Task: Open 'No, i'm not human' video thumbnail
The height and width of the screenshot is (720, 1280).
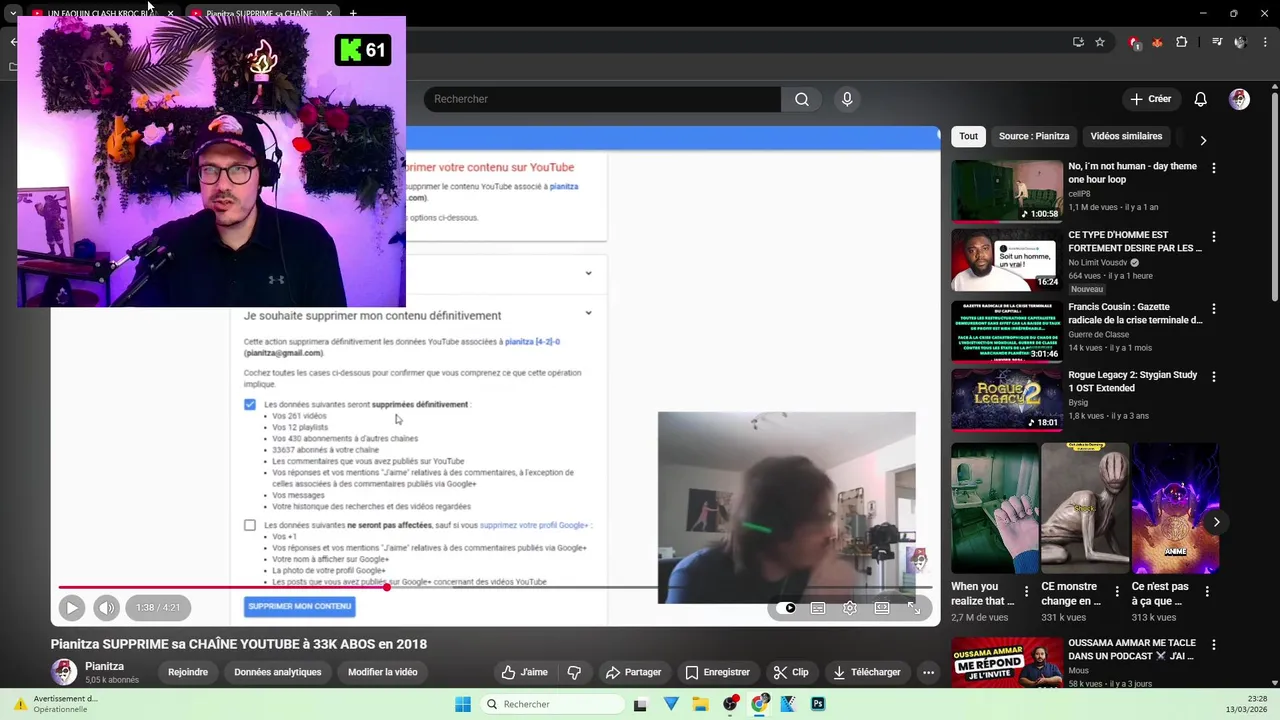Action: pos(1006,191)
